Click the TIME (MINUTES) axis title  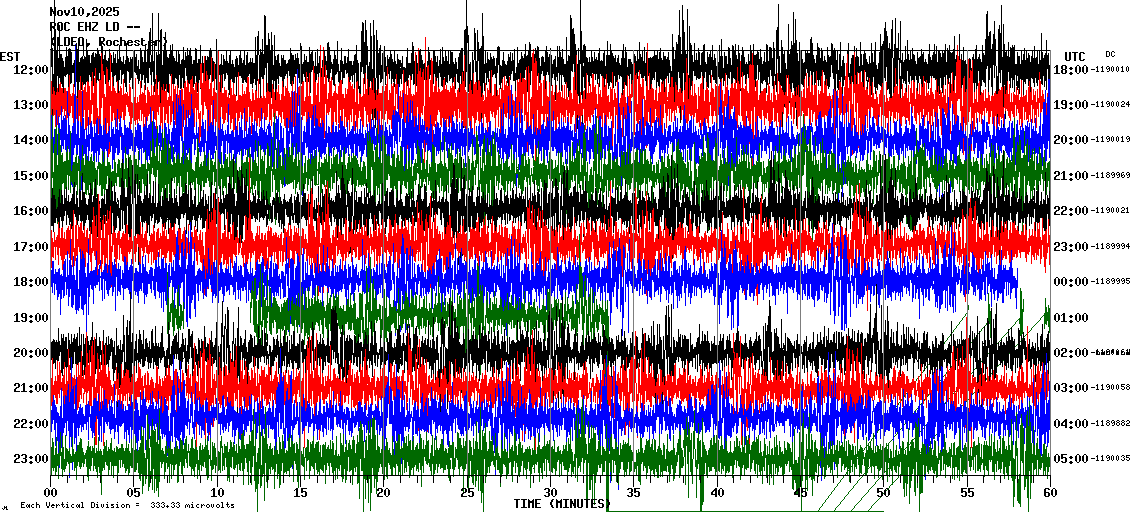pos(560,504)
